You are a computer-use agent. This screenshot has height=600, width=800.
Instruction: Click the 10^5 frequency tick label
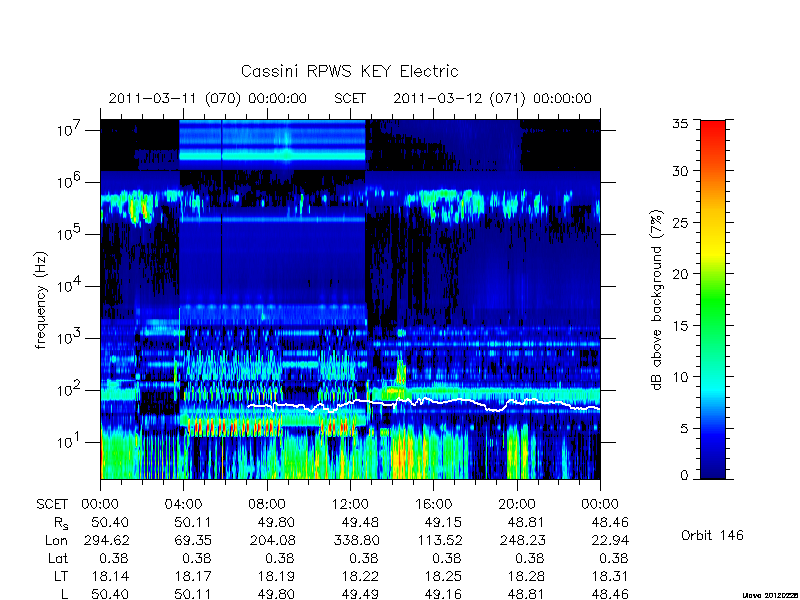pyautogui.click(x=70, y=234)
